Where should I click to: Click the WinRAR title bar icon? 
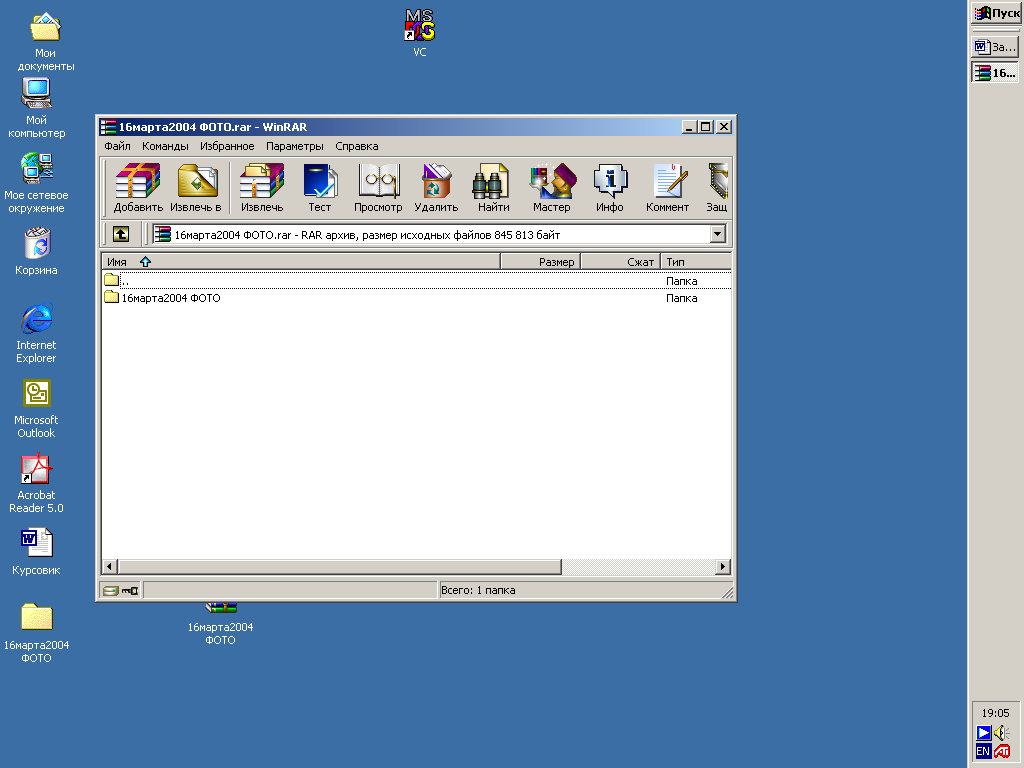pyautogui.click(x=108, y=127)
